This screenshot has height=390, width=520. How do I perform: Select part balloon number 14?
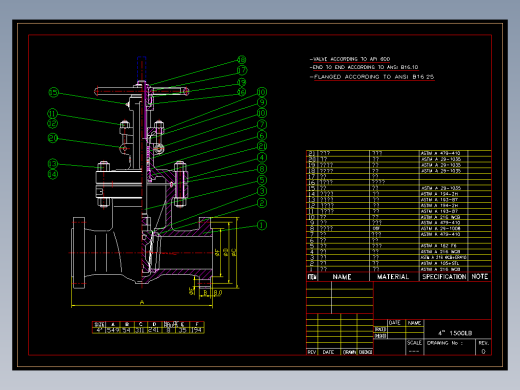point(53,174)
